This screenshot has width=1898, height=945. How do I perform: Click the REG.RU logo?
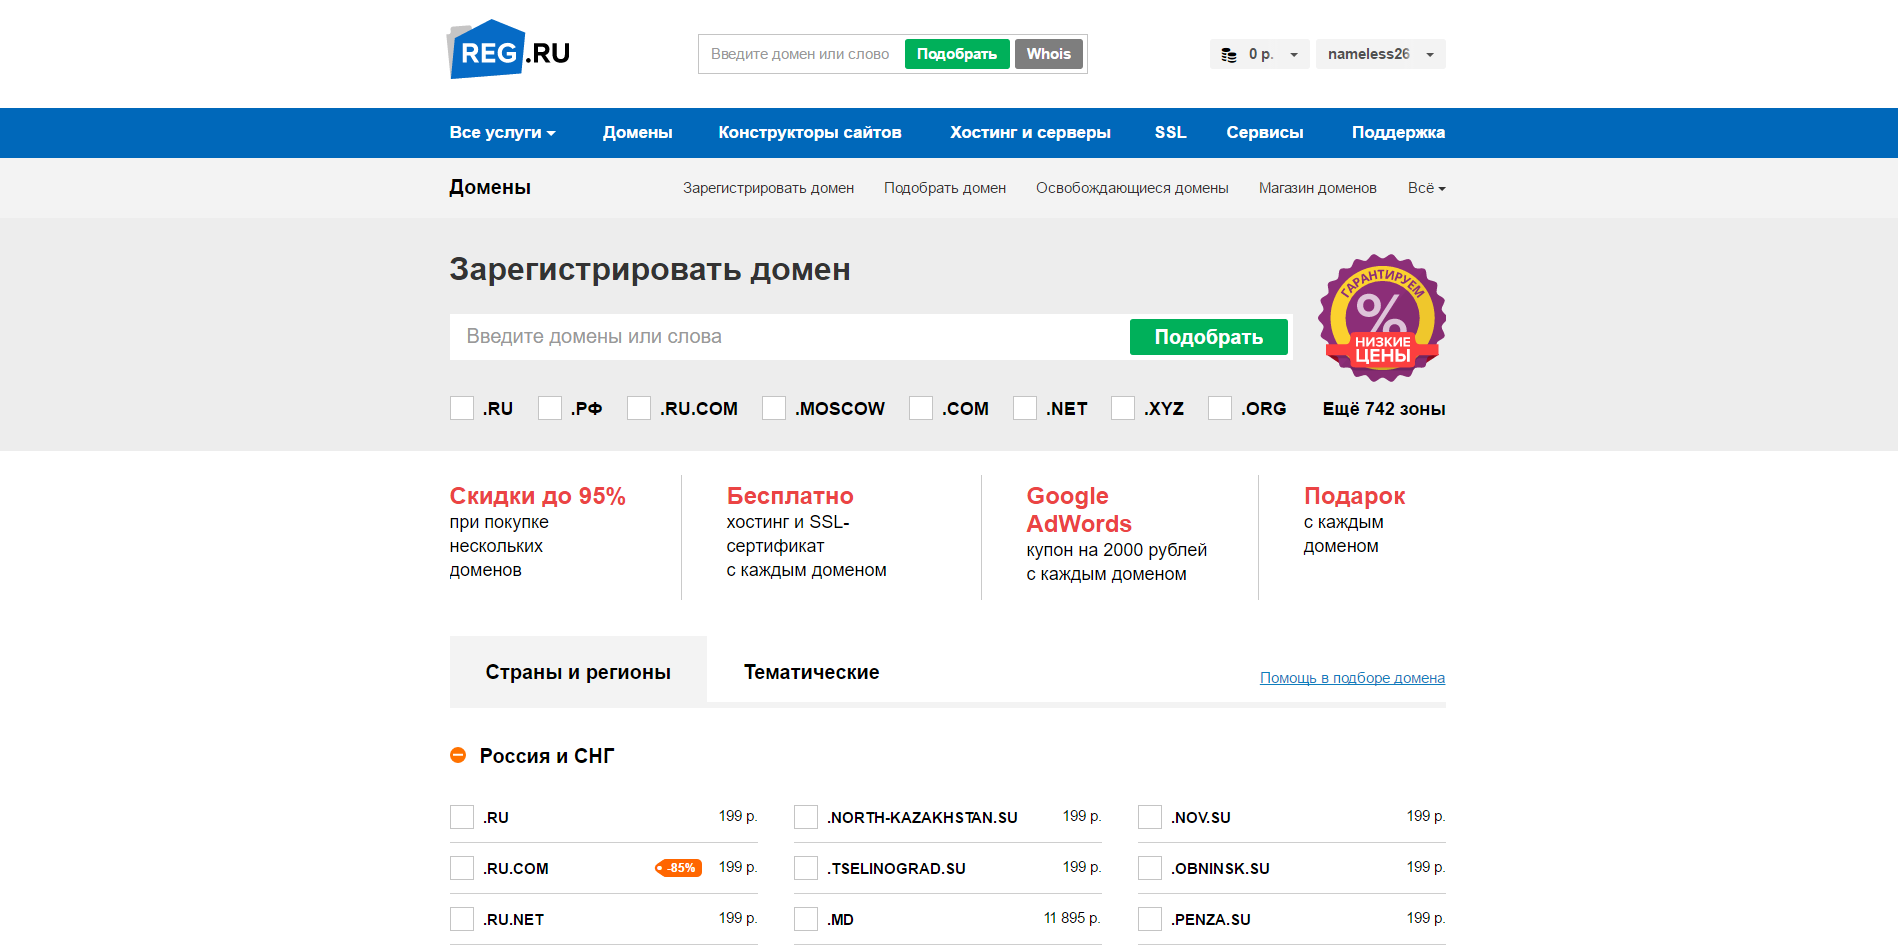click(508, 48)
